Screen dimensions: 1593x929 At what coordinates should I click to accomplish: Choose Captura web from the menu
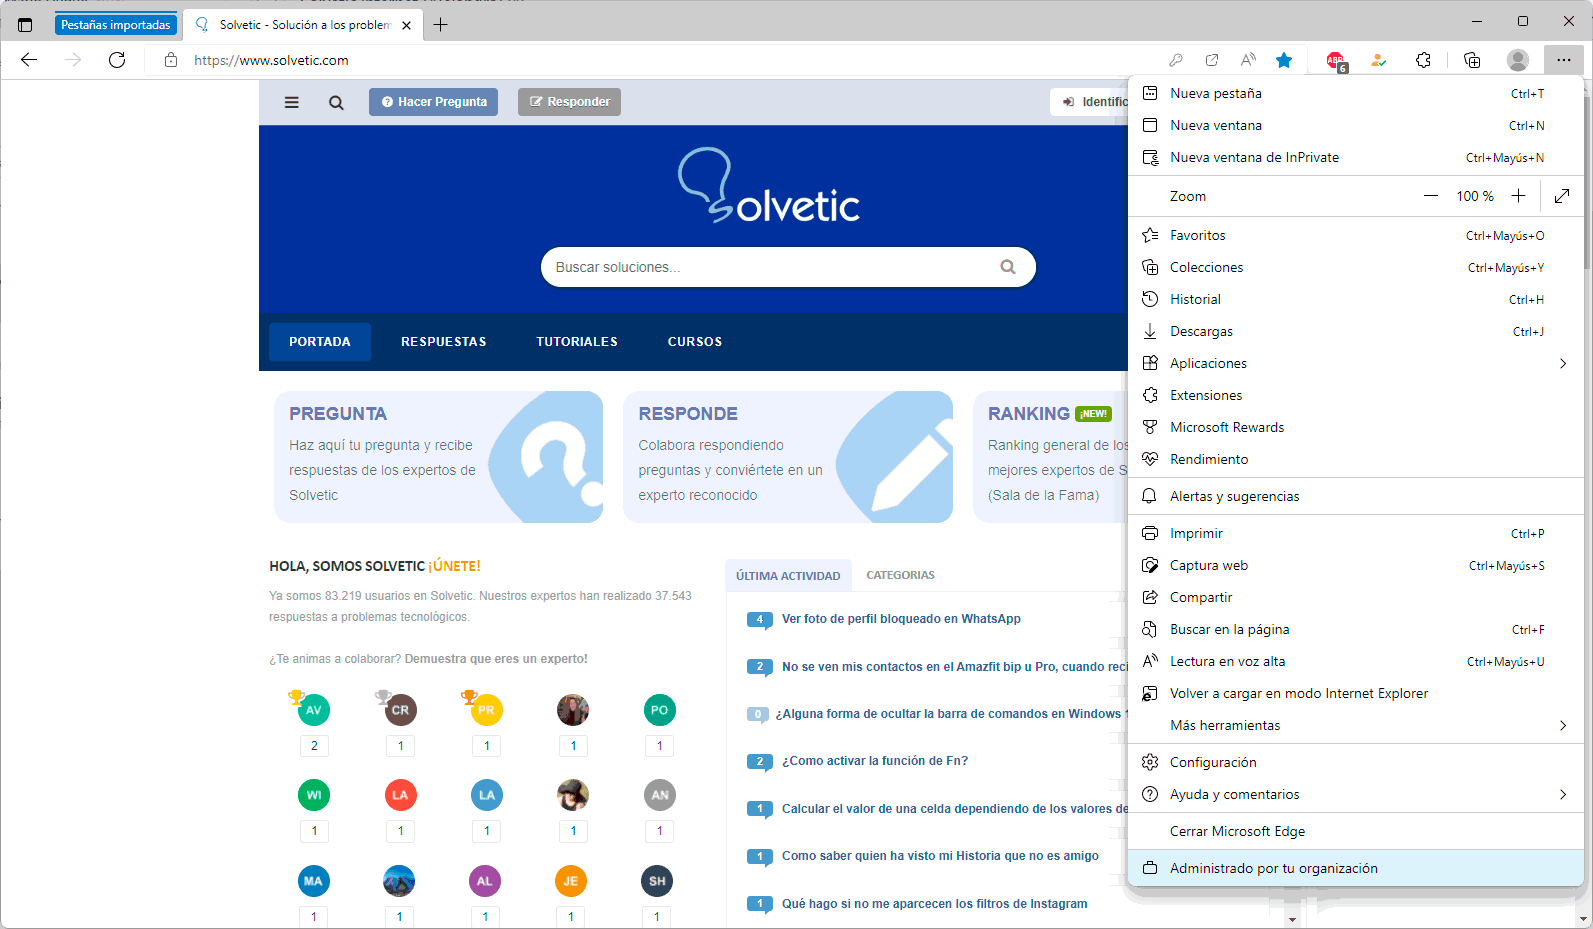click(x=1356, y=565)
